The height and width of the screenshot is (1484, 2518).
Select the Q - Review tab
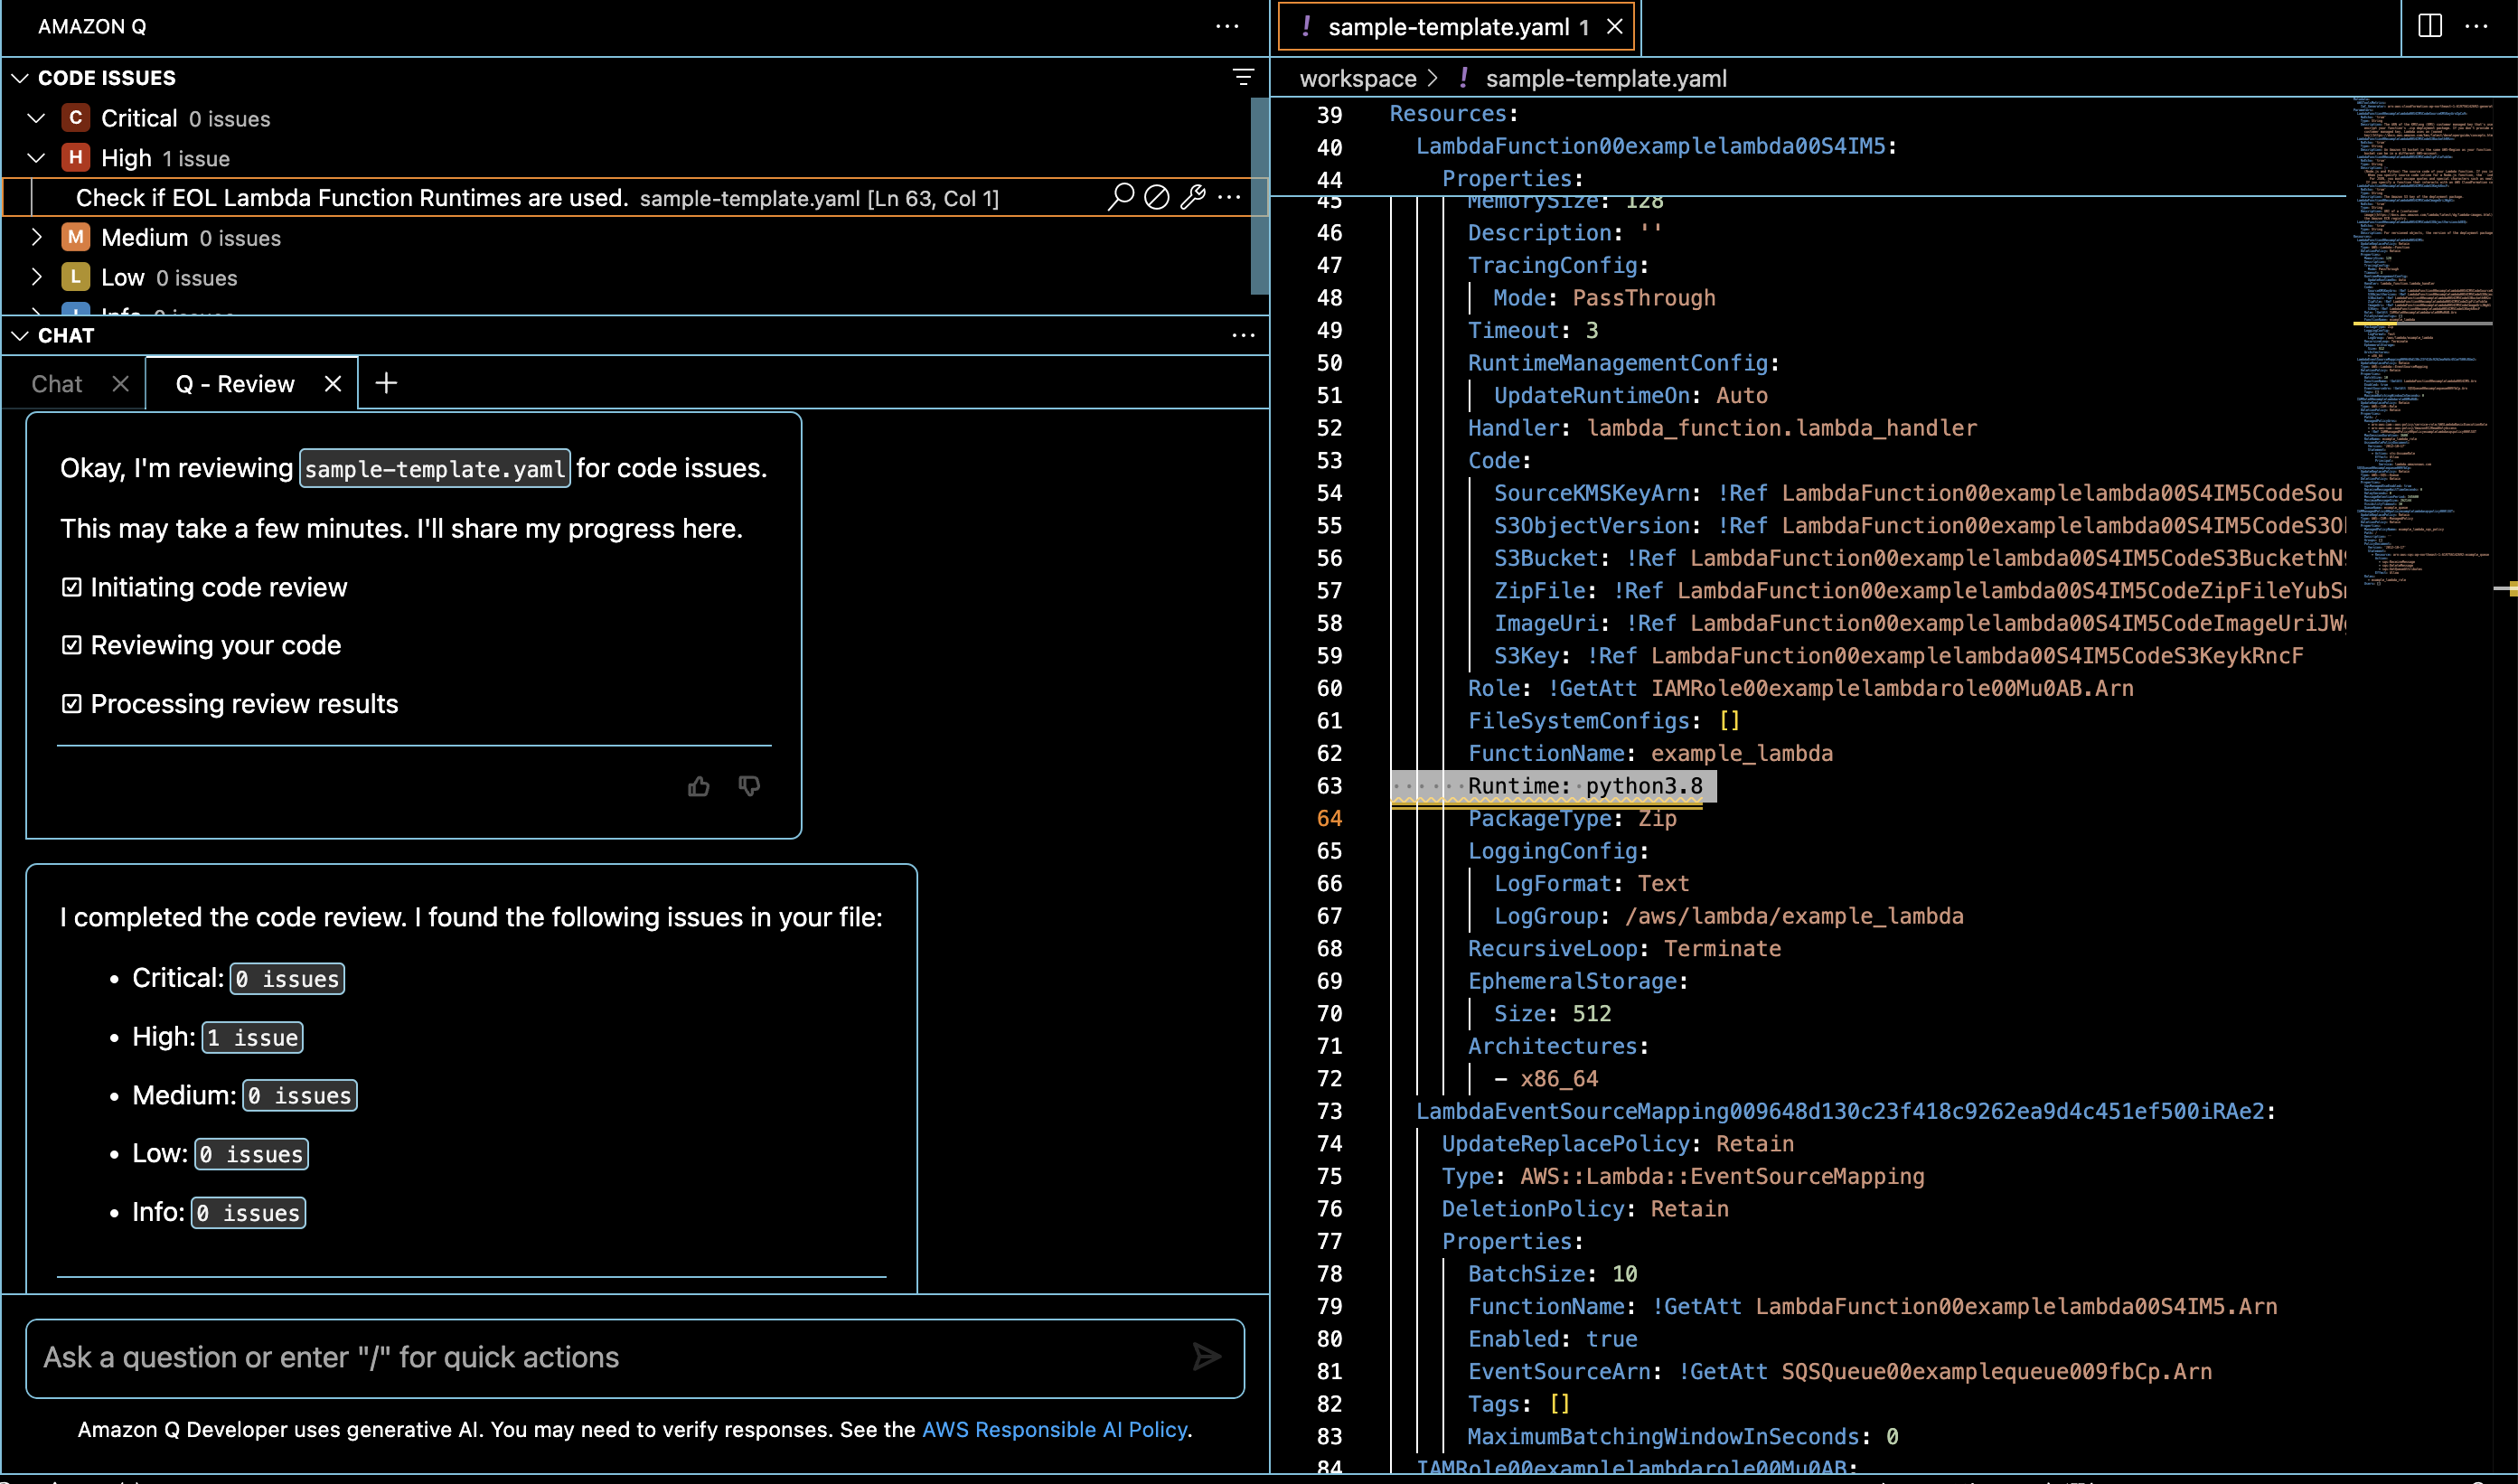pos(235,384)
